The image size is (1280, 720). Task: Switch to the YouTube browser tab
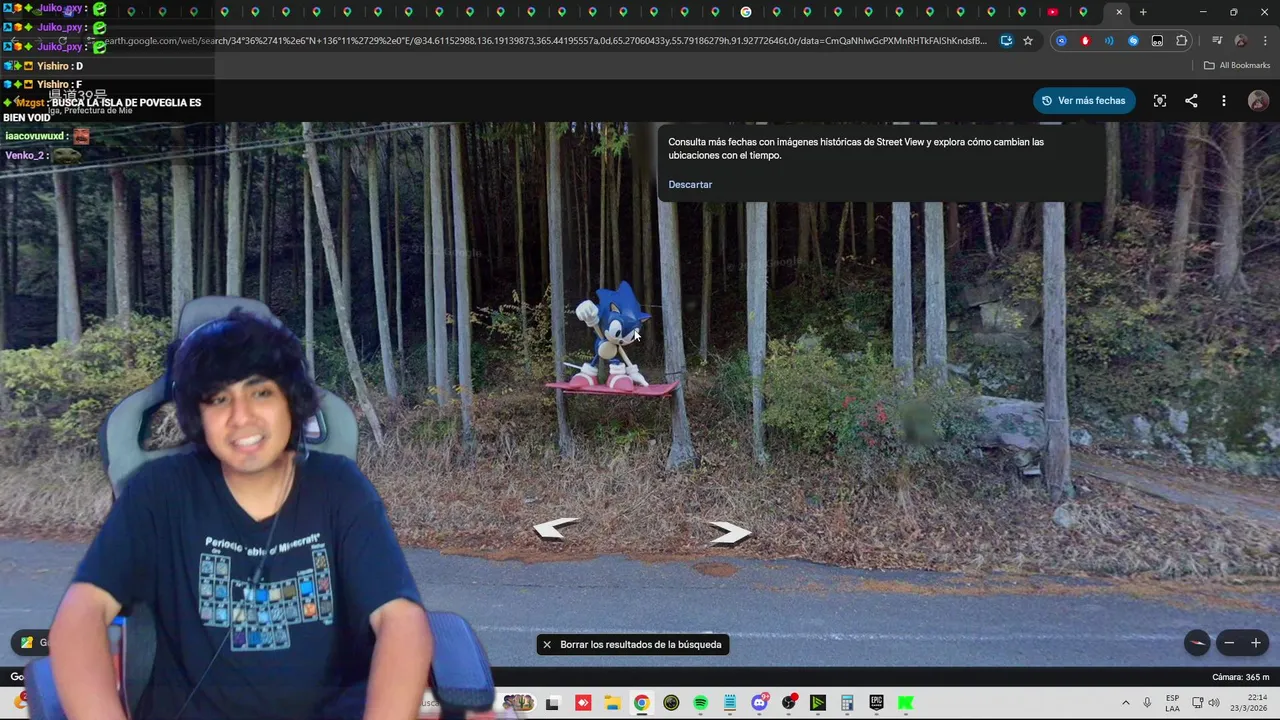[x=1053, y=12]
